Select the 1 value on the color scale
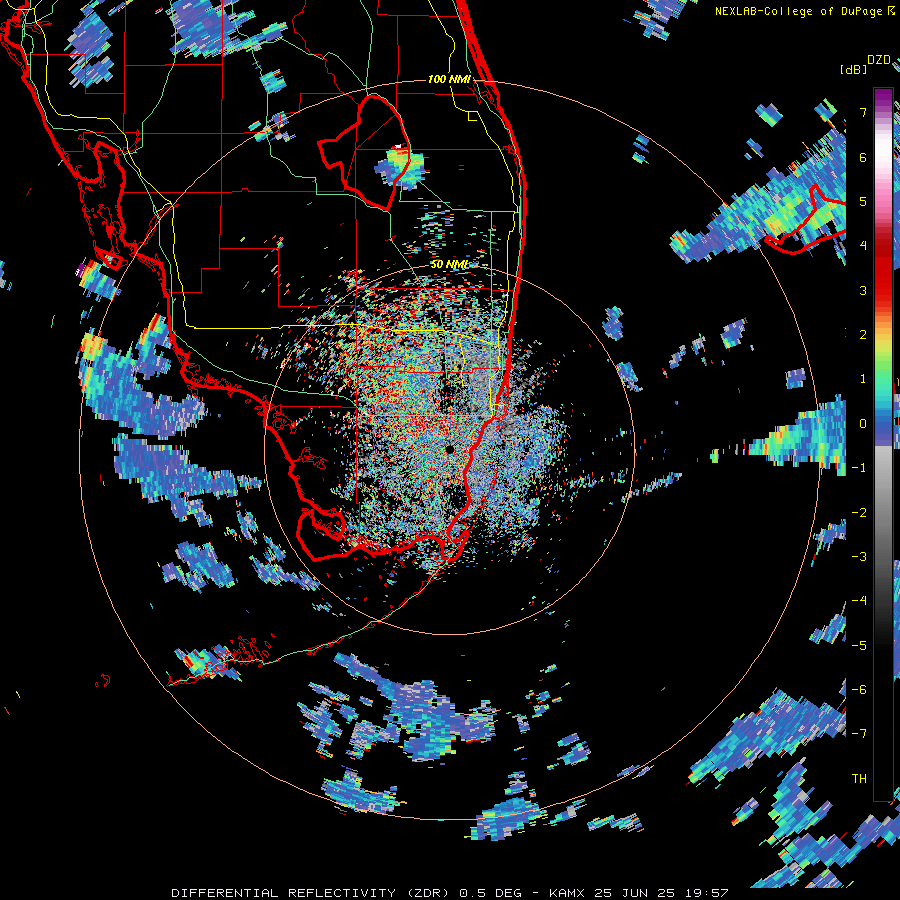This screenshot has height=900, width=900. 863,379
